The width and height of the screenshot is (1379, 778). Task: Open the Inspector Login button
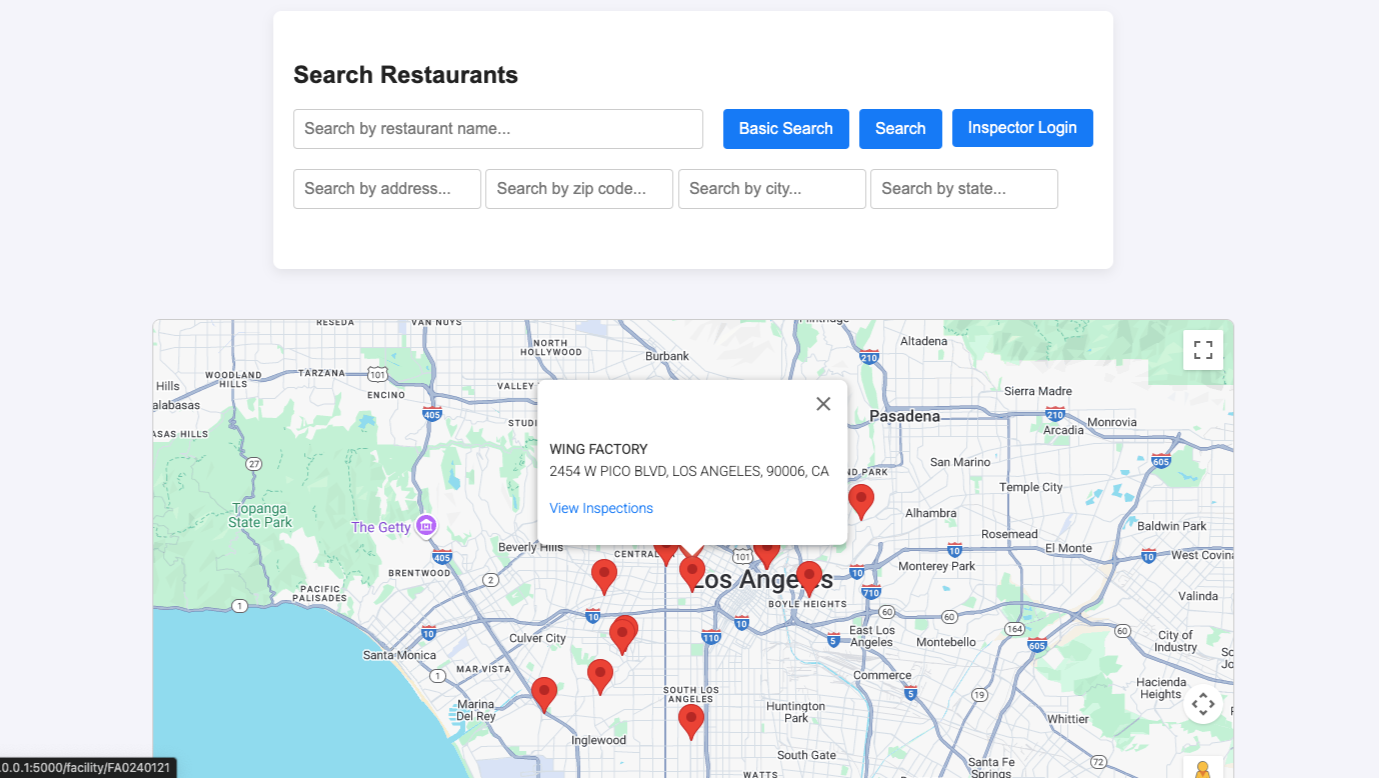coord(1022,128)
